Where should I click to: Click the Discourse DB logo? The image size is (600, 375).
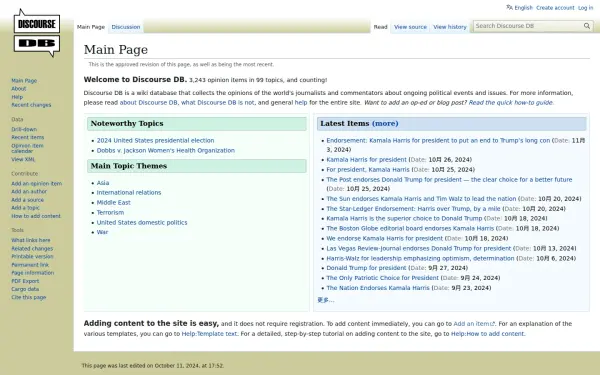pos(37,33)
